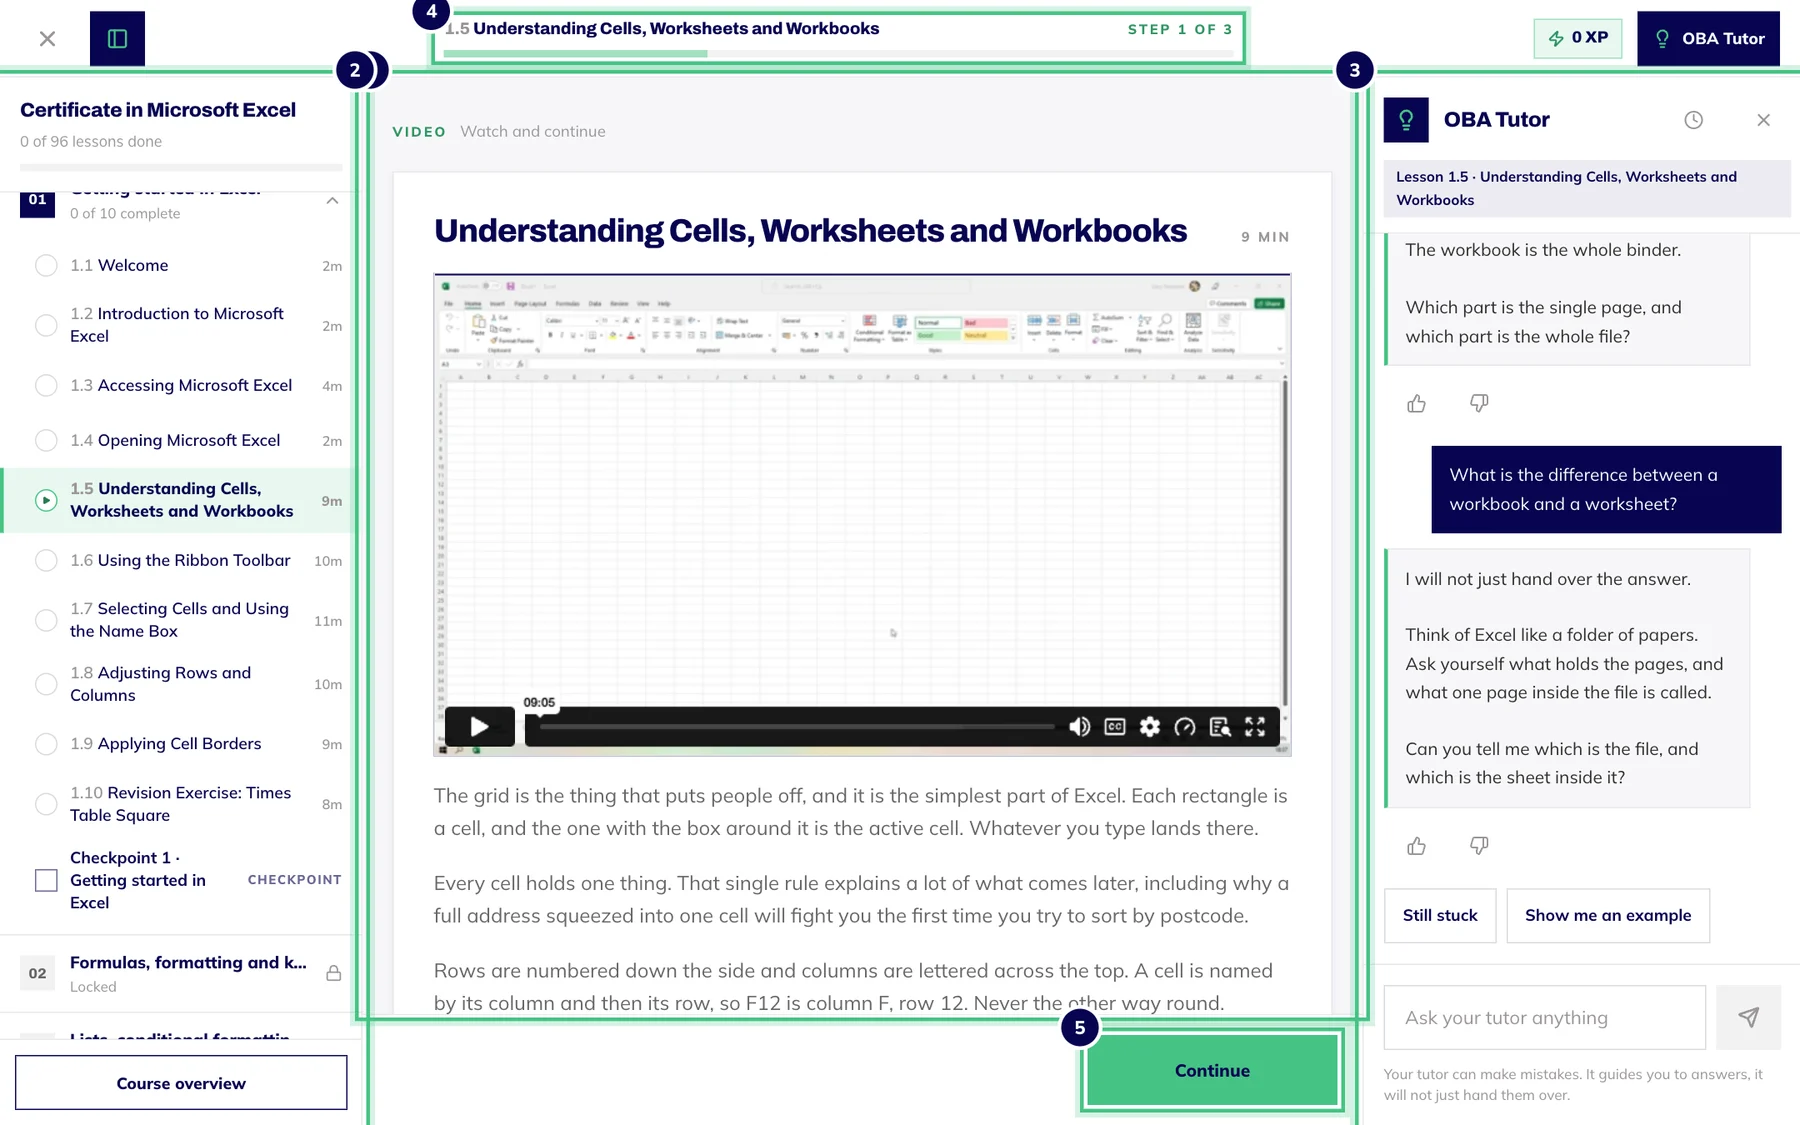Turn on closed captions in video
The width and height of the screenshot is (1800, 1125).
tap(1115, 727)
